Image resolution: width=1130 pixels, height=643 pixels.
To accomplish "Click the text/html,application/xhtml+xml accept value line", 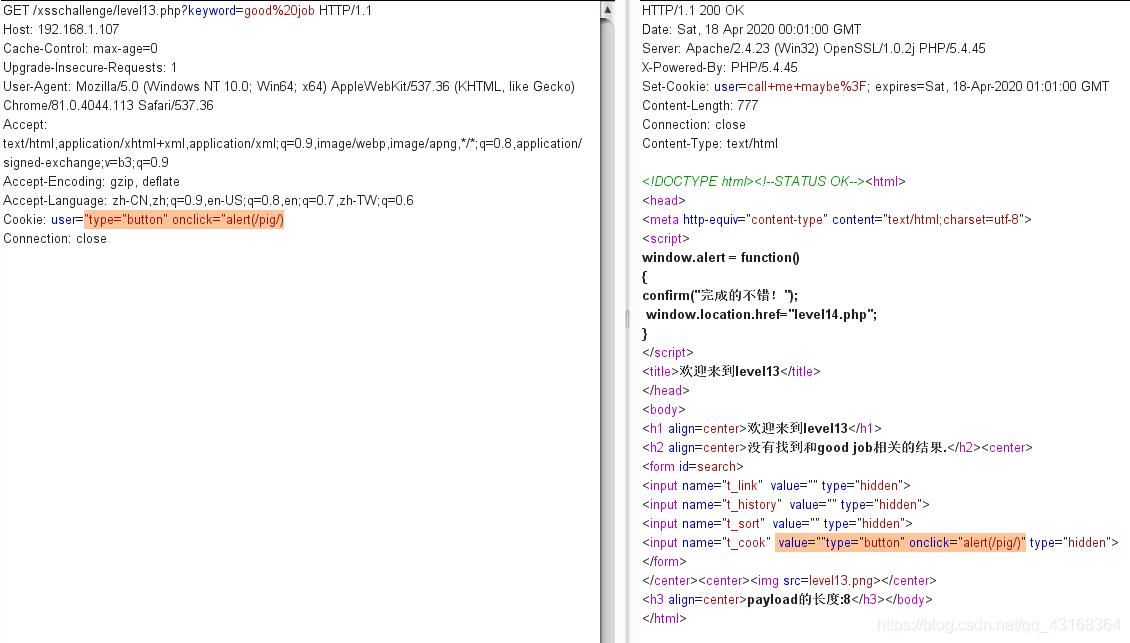I will coord(293,143).
